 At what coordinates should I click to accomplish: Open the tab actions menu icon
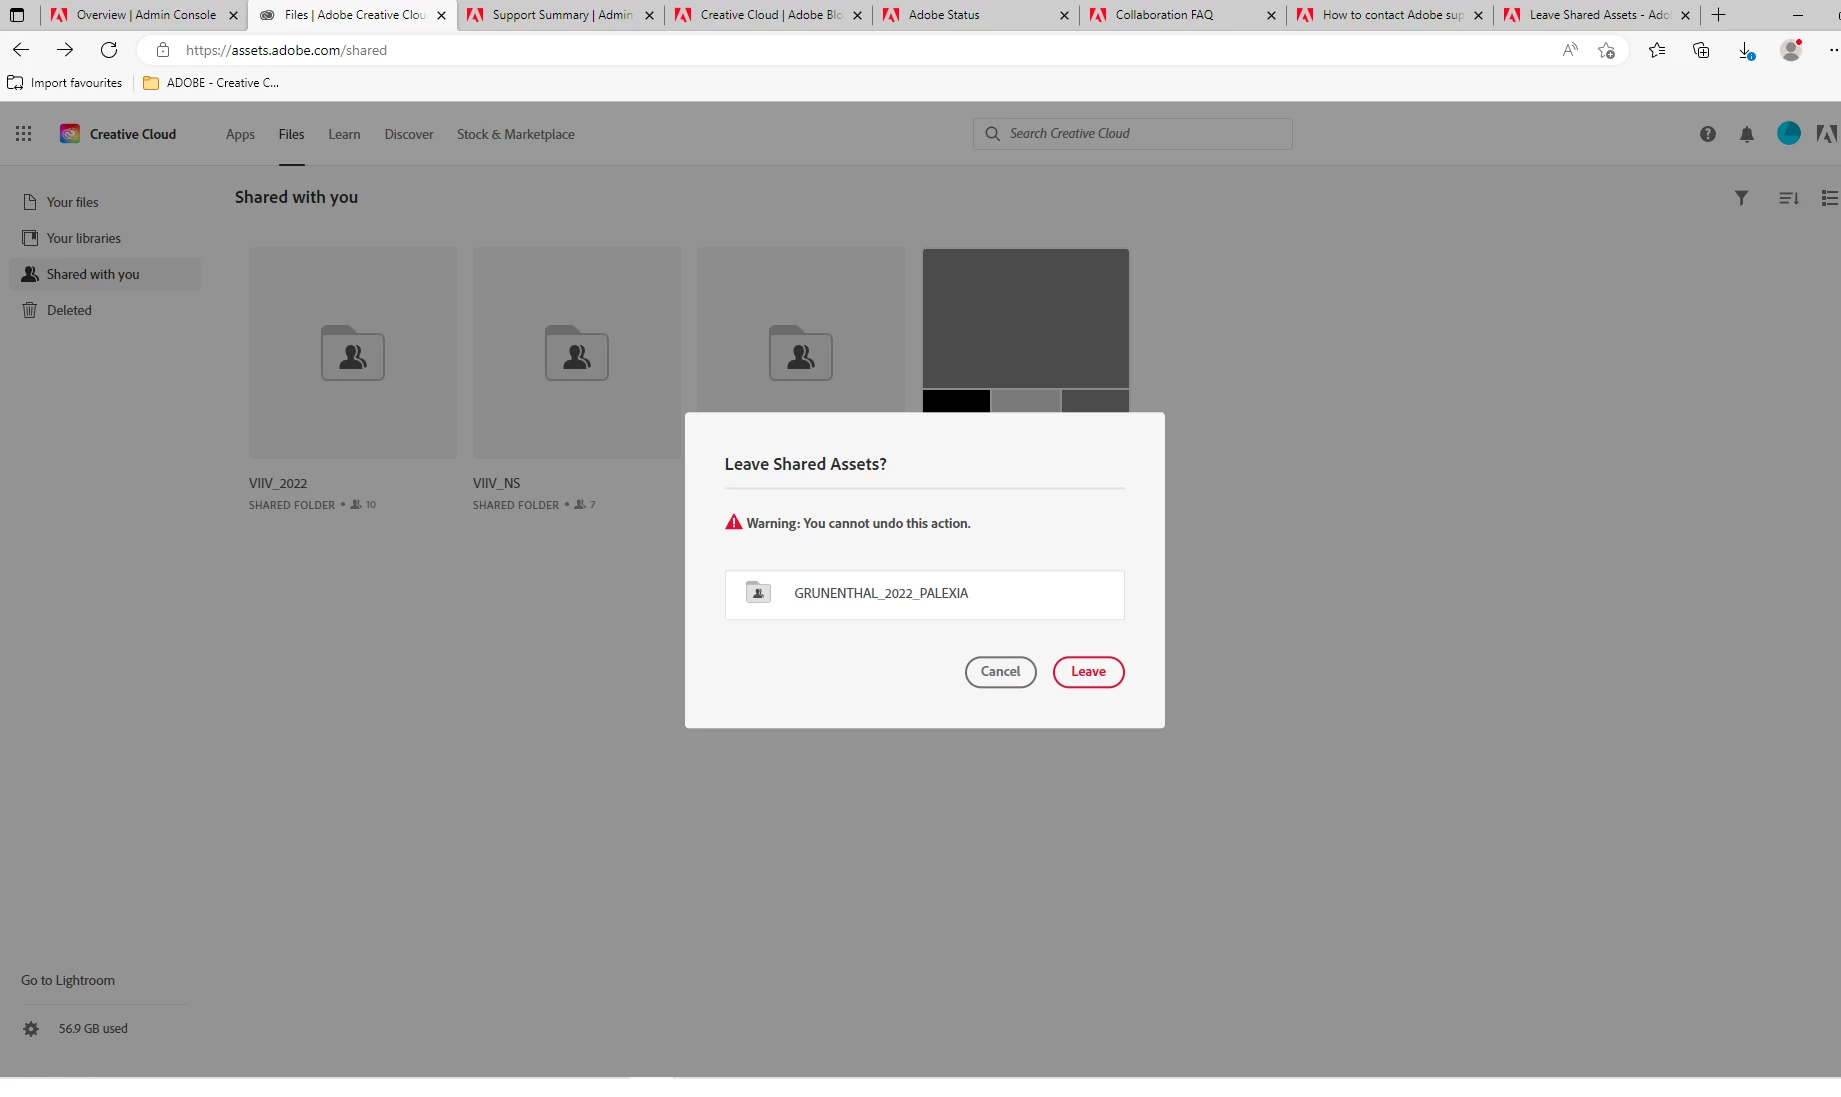[x=17, y=15]
